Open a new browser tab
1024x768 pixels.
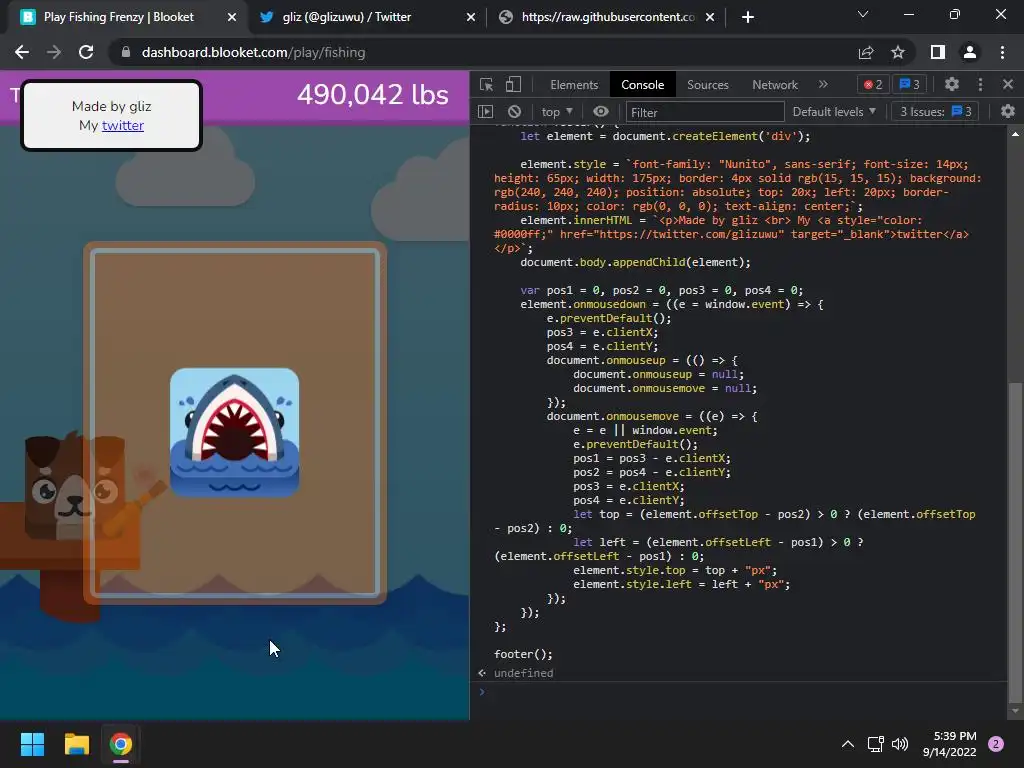(x=748, y=17)
